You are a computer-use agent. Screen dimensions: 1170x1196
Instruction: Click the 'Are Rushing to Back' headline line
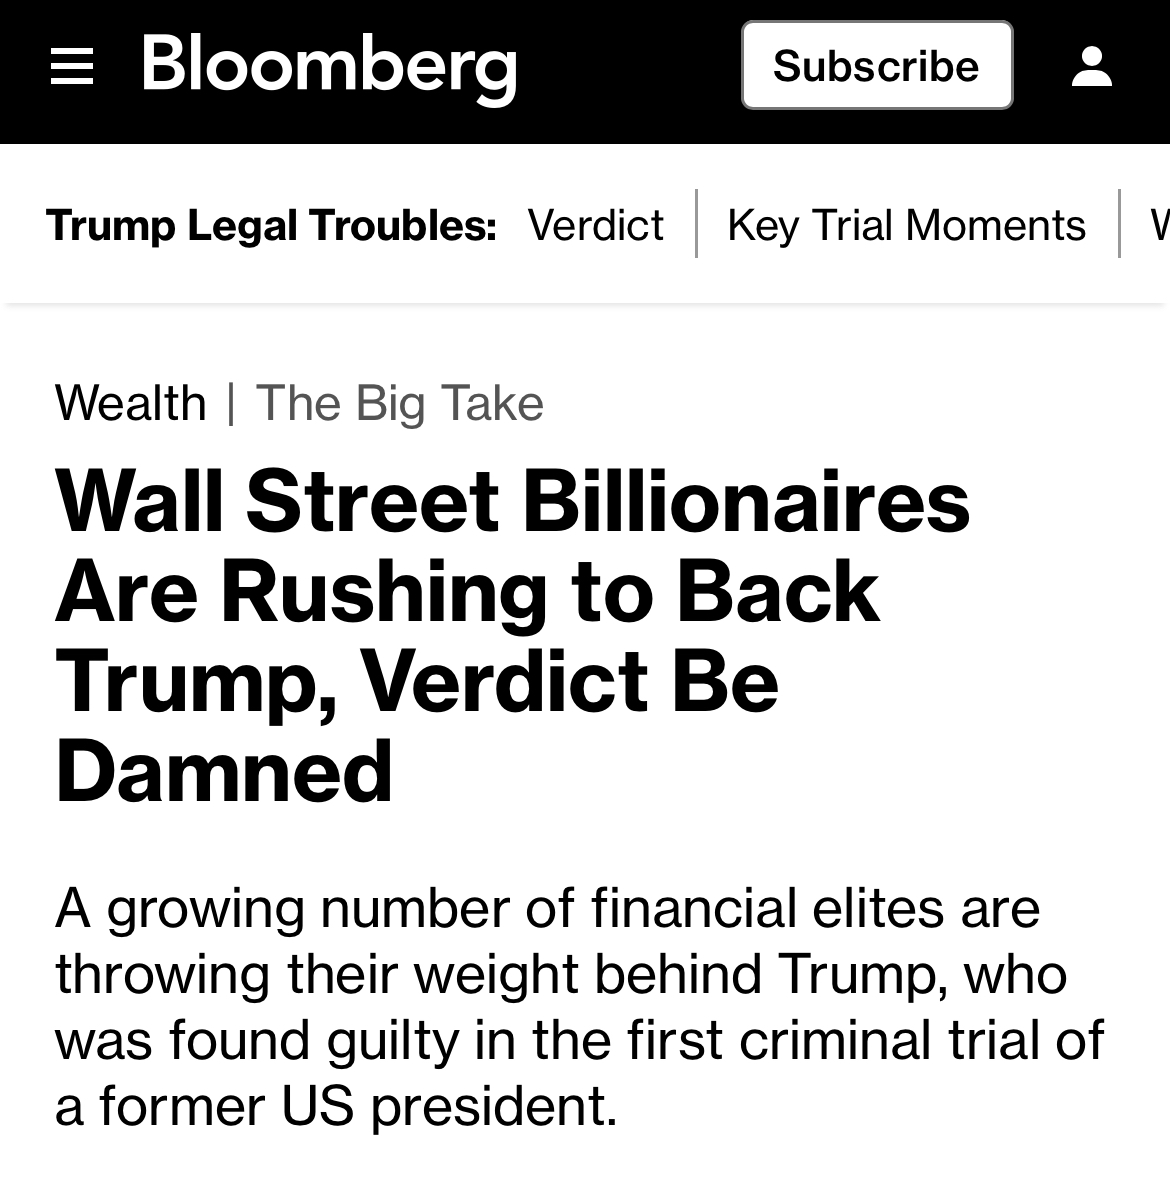coord(467,590)
